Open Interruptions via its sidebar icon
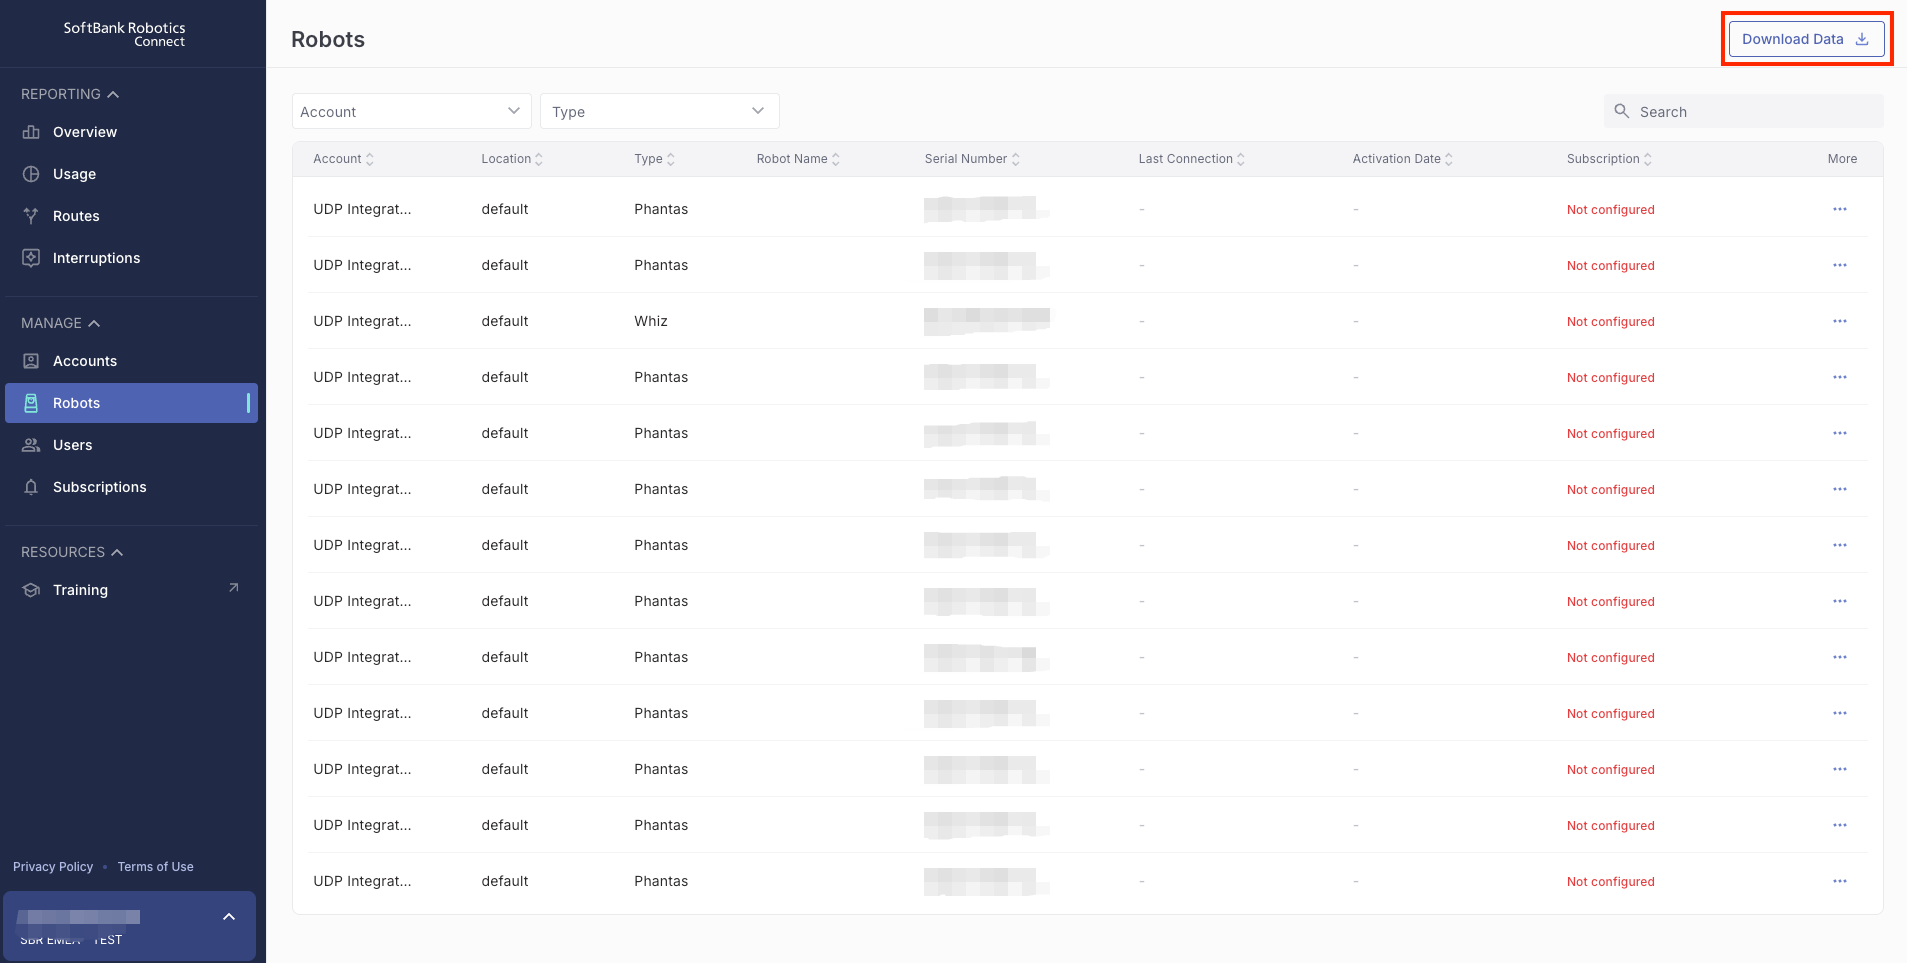 (31, 258)
